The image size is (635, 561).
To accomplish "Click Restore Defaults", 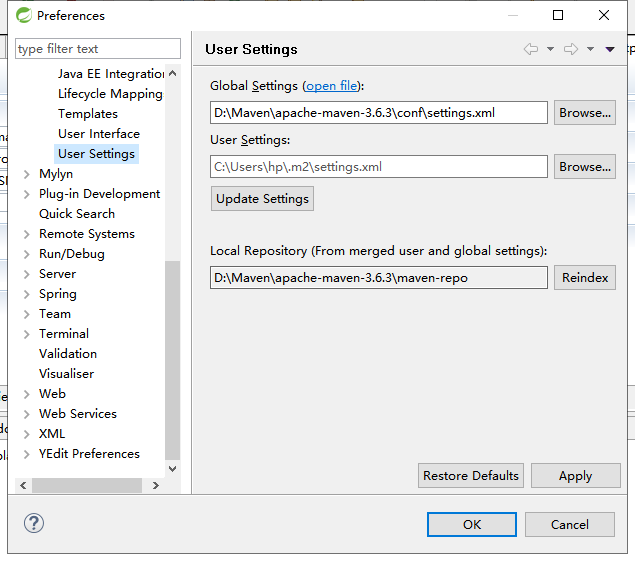I will [471, 476].
